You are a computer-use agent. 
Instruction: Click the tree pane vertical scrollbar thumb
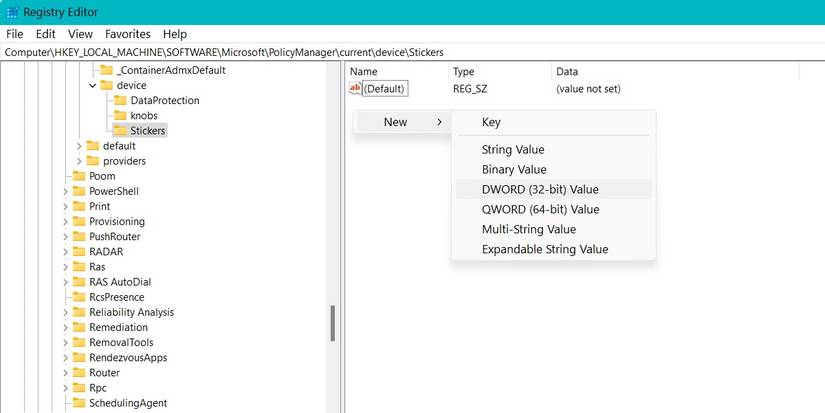(333, 323)
